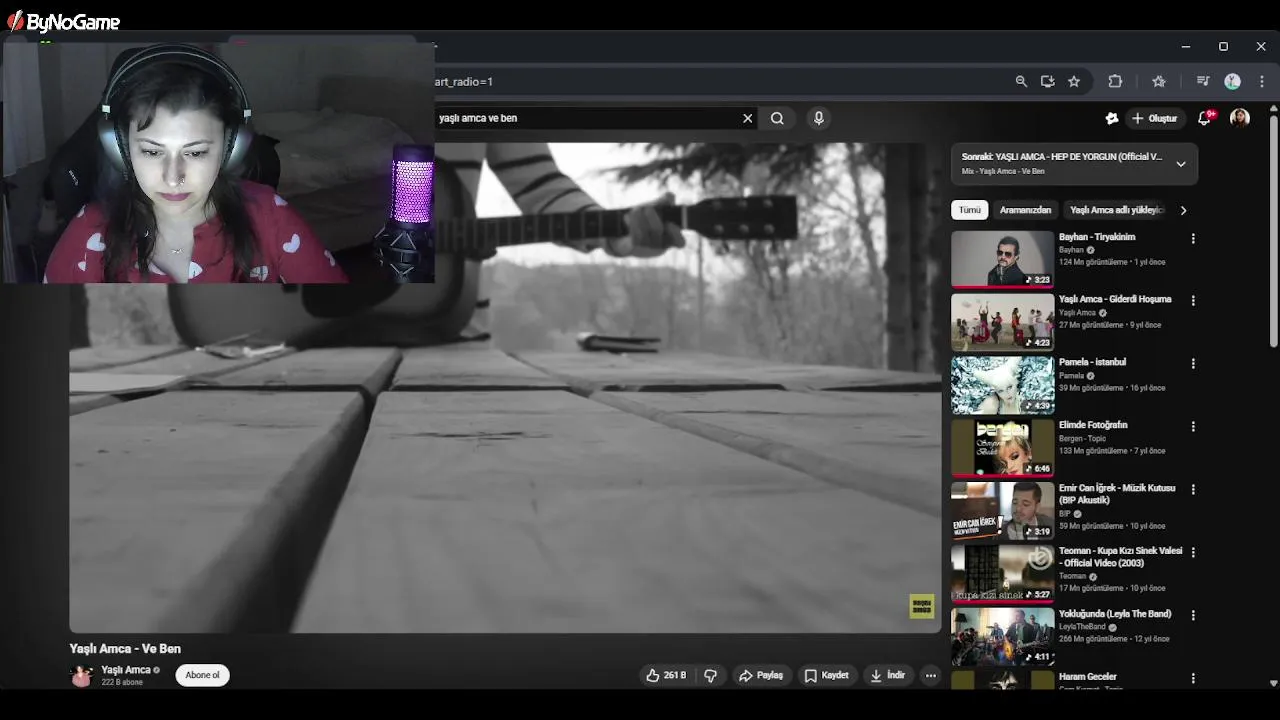Open the Chrome three-dot menu

click(x=1262, y=82)
